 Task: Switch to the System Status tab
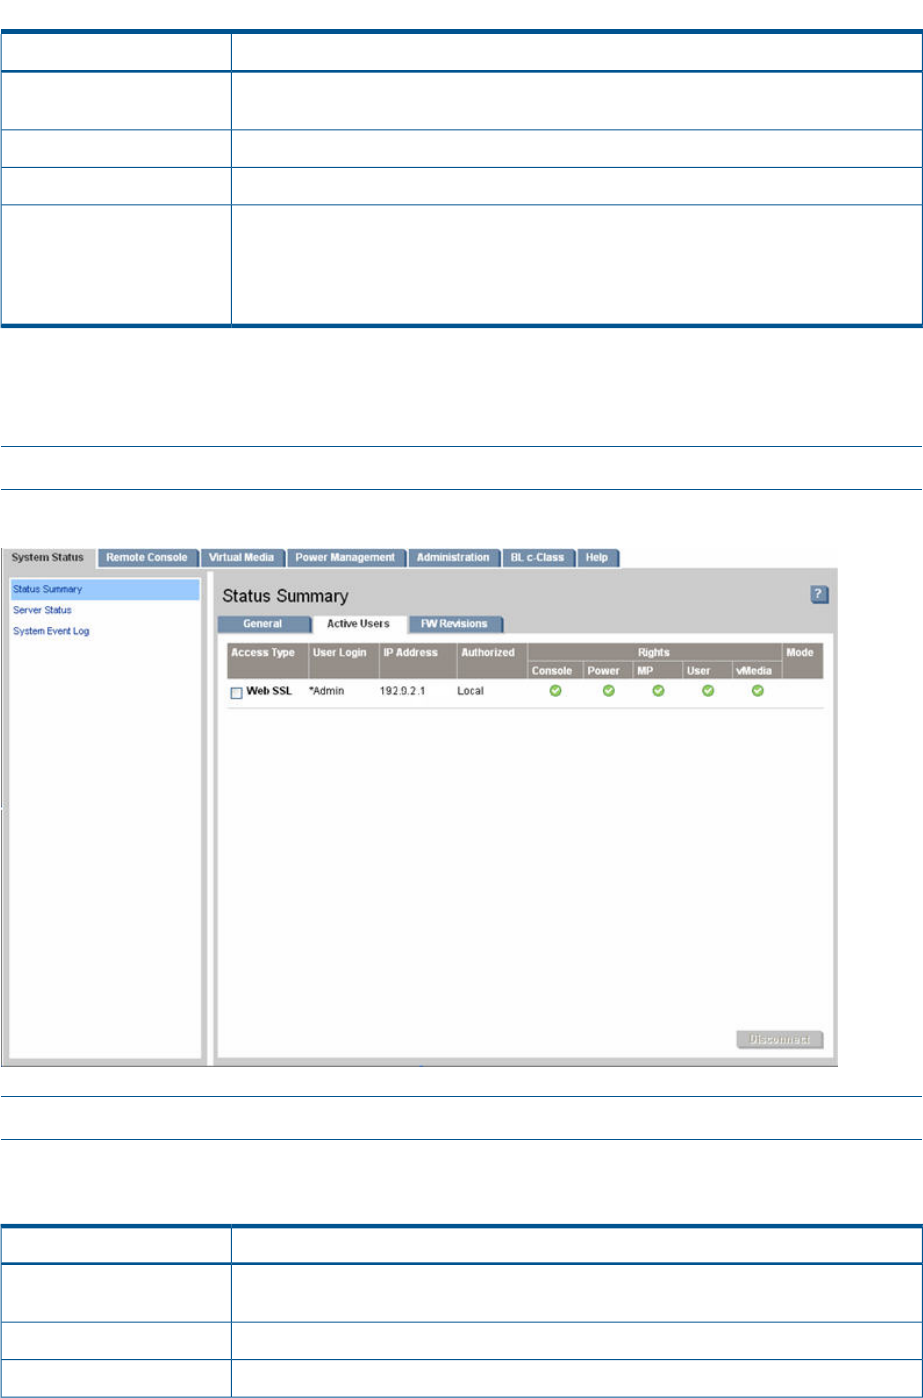[48, 557]
